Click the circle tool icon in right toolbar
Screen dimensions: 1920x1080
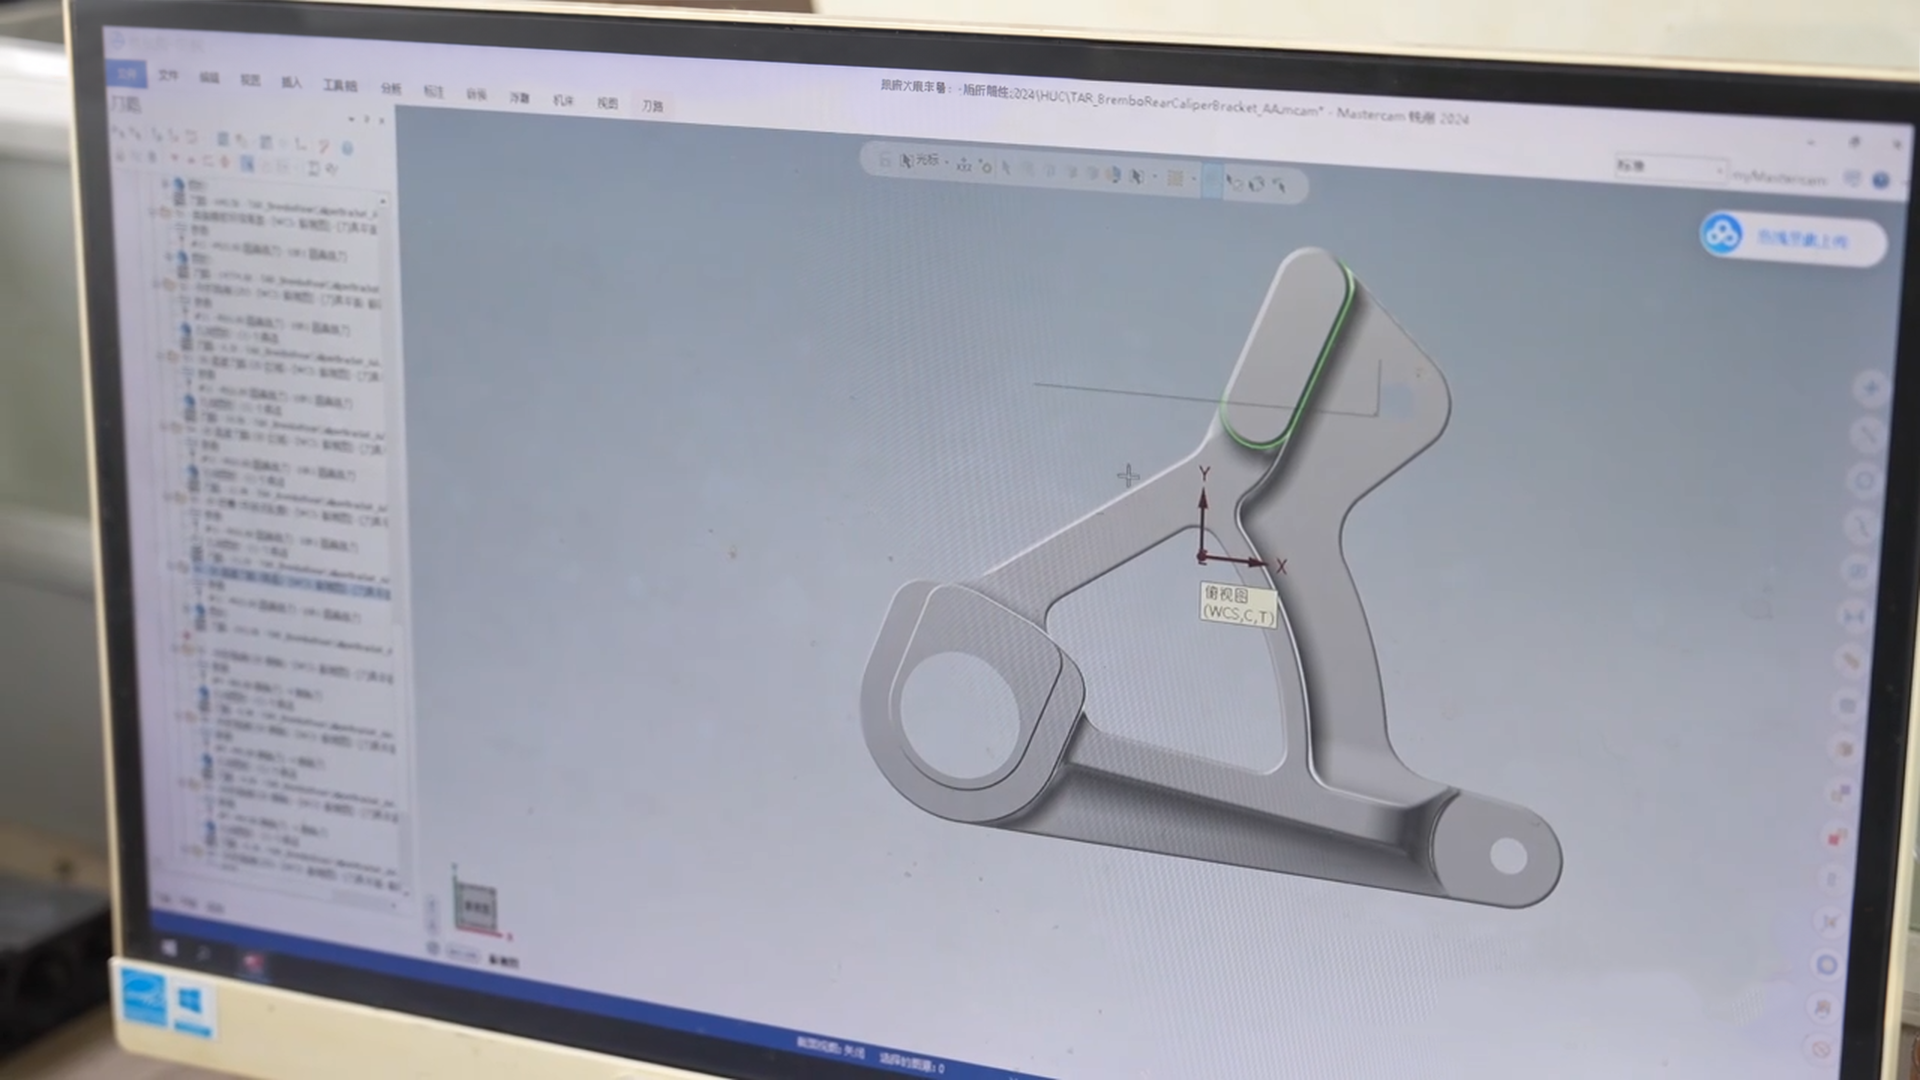pyautogui.click(x=1864, y=481)
